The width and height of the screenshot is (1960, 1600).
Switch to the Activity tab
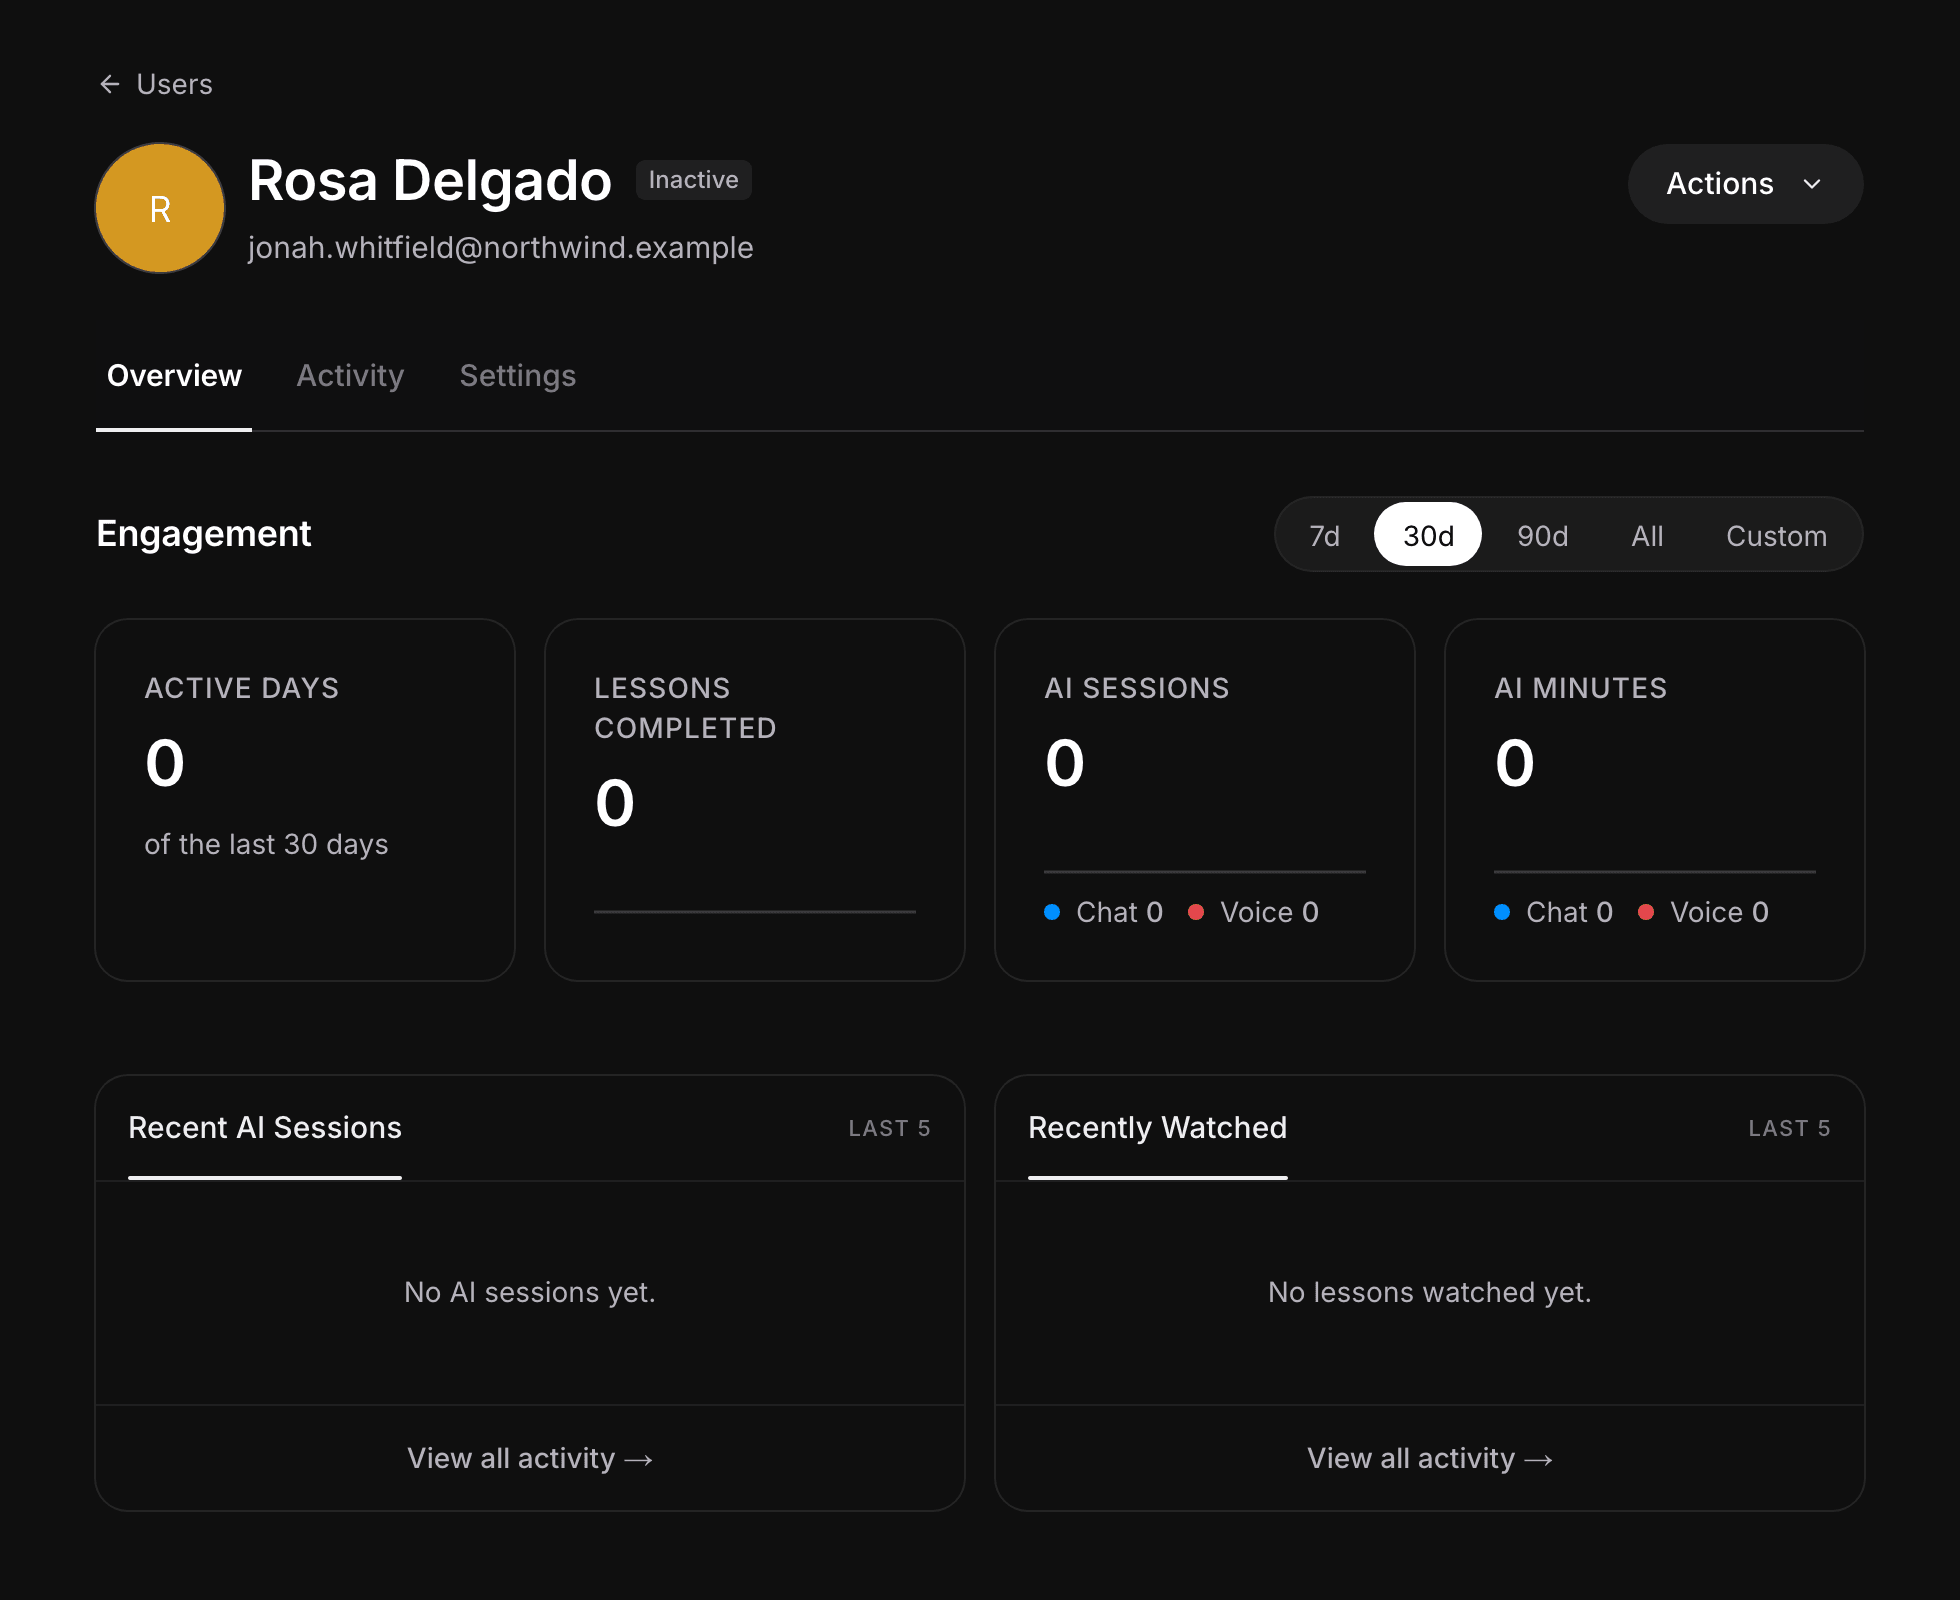point(350,376)
